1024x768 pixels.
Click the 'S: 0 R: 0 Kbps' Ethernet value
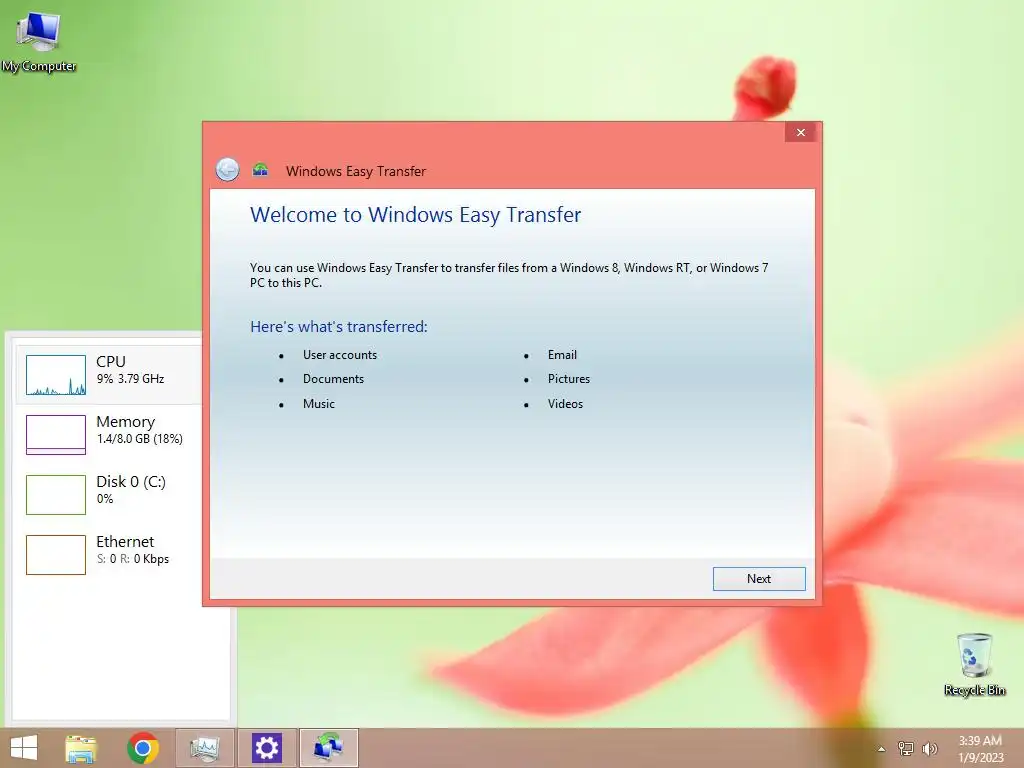[x=133, y=559]
